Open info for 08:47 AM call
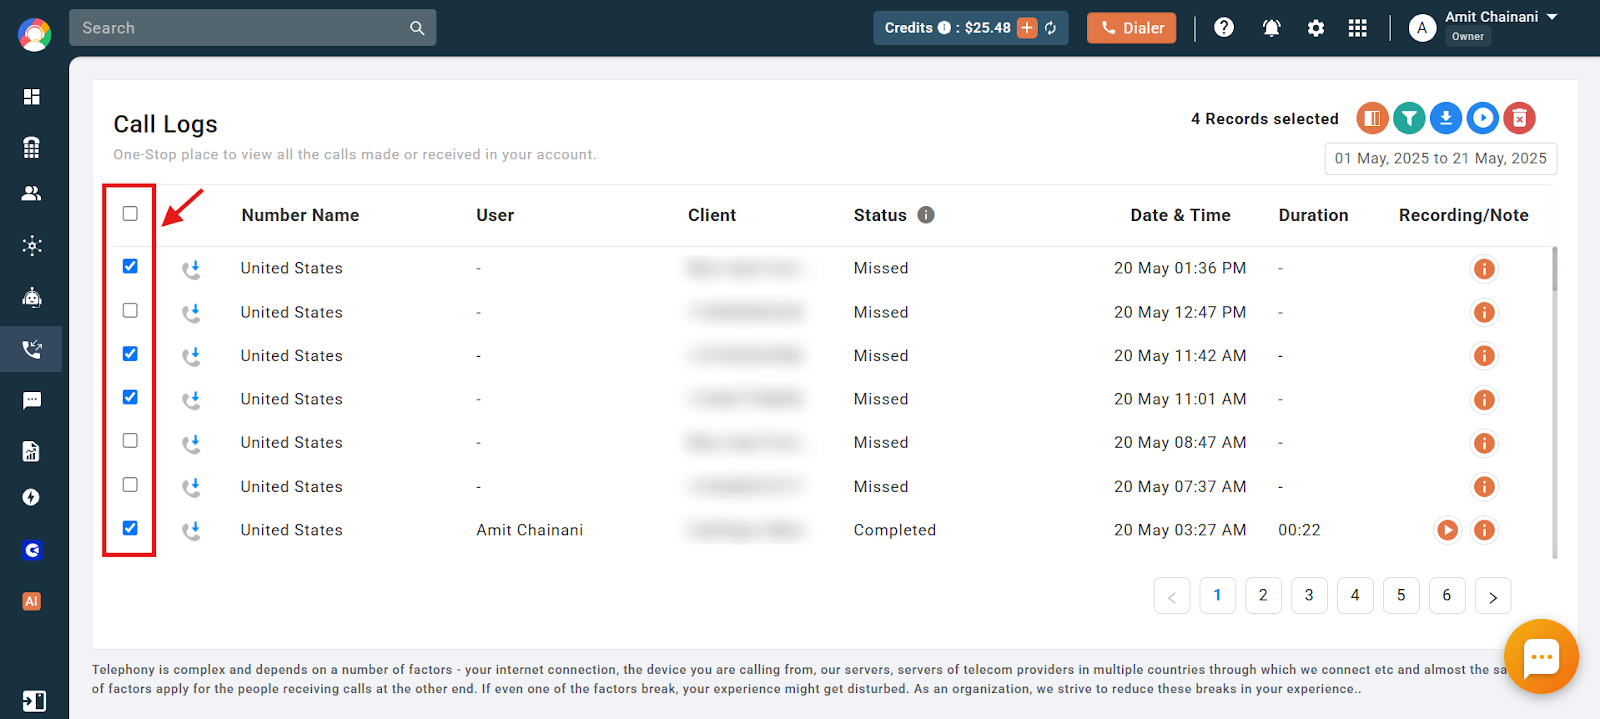 click(x=1484, y=443)
